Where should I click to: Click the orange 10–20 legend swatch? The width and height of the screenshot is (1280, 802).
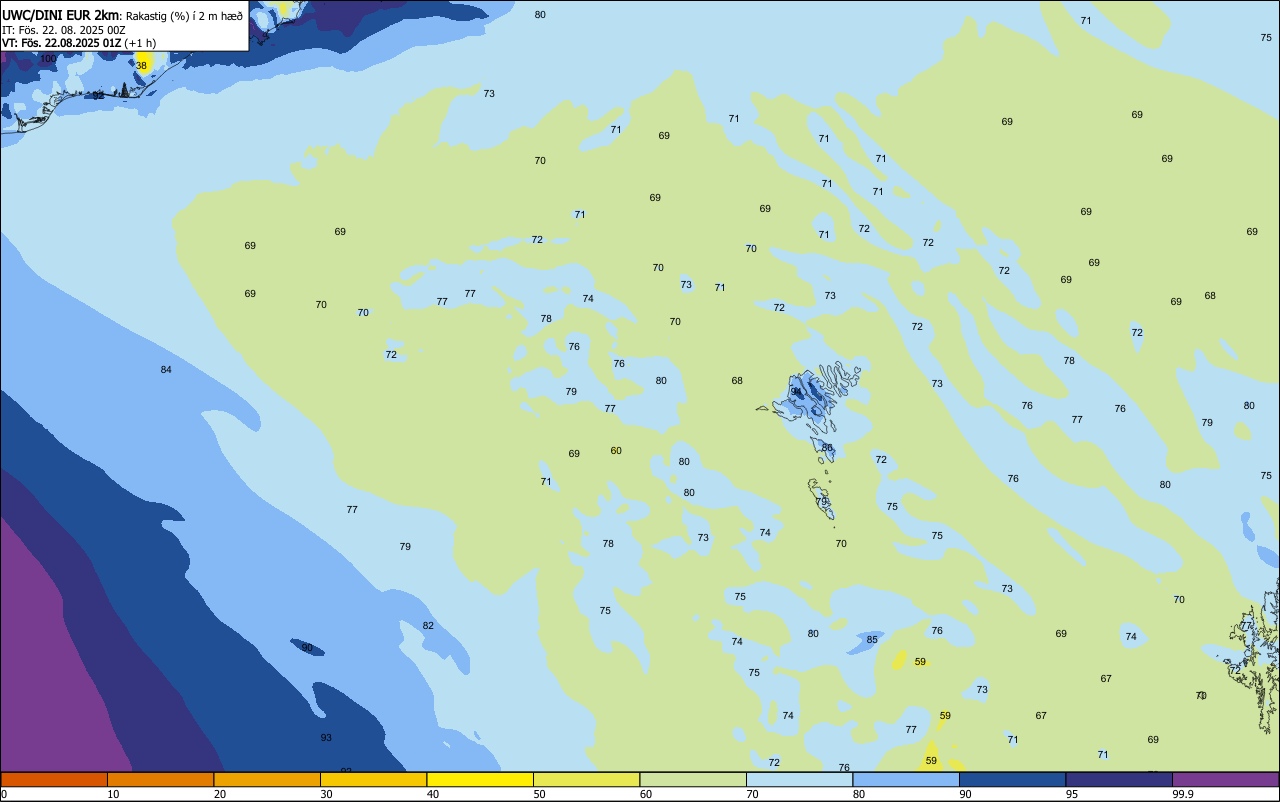point(160,779)
